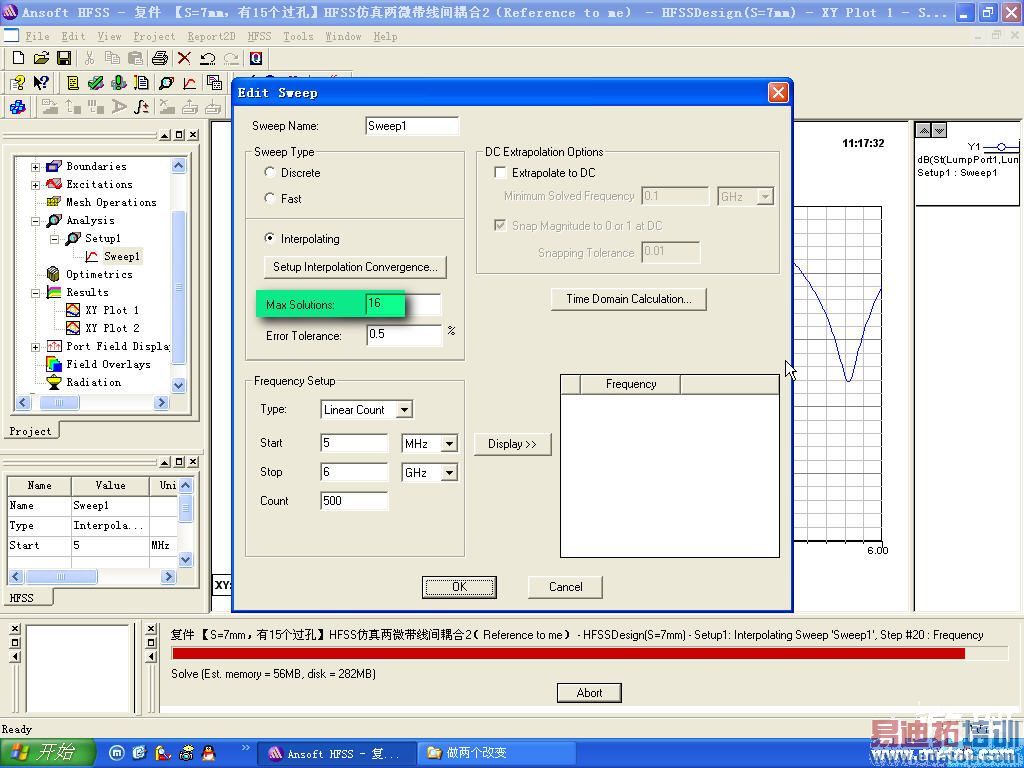The height and width of the screenshot is (768, 1024).
Task: Click the Error Tolerance input field
Action: [404, 334]
